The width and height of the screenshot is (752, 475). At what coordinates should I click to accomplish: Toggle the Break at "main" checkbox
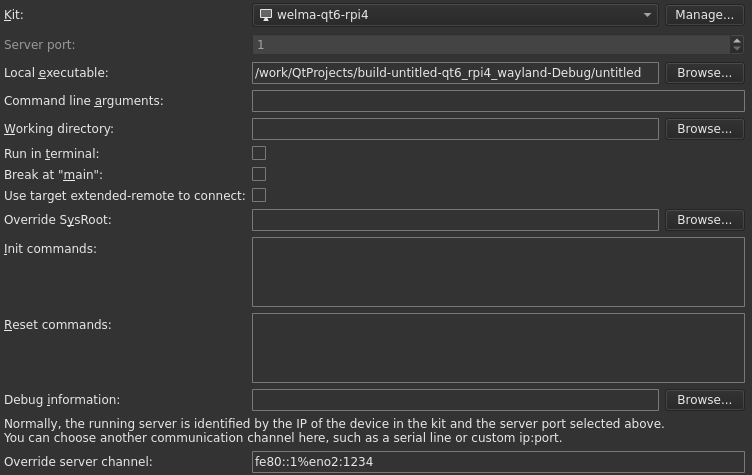(259, 175)
